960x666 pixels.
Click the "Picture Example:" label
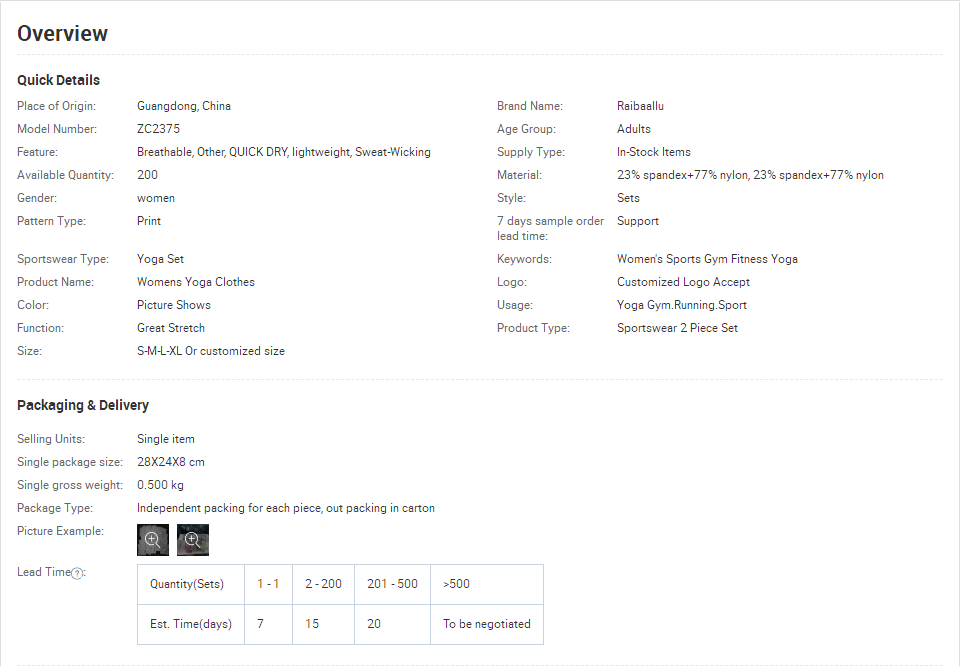61,531
